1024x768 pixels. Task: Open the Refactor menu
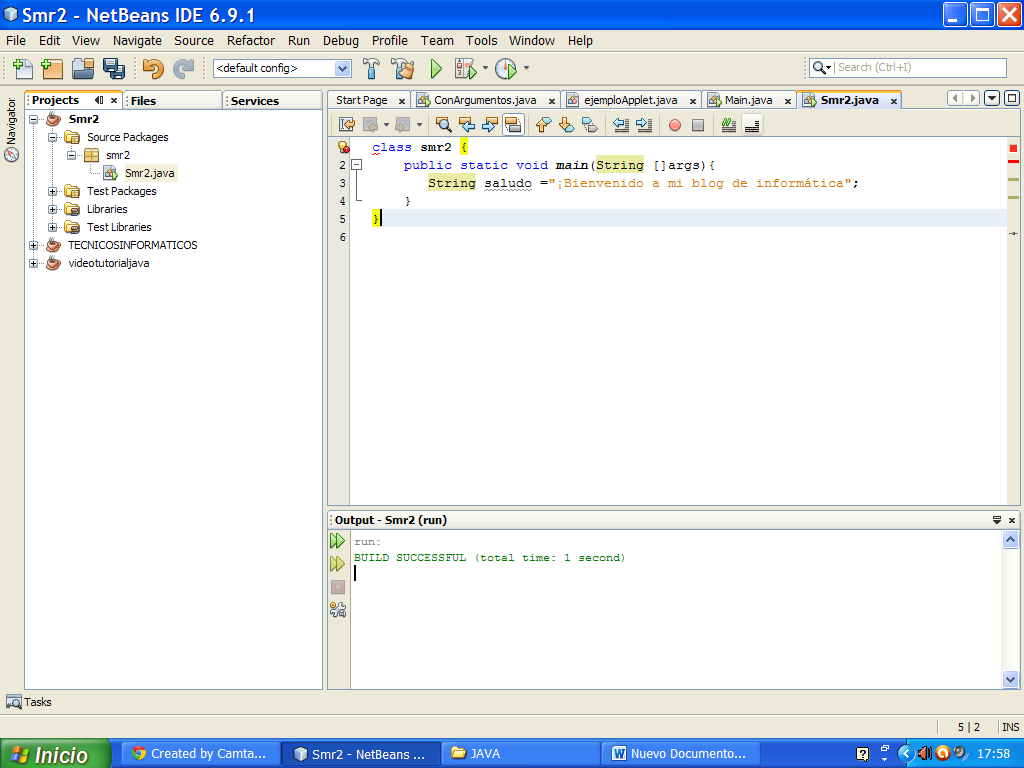[x=251, y=40]
